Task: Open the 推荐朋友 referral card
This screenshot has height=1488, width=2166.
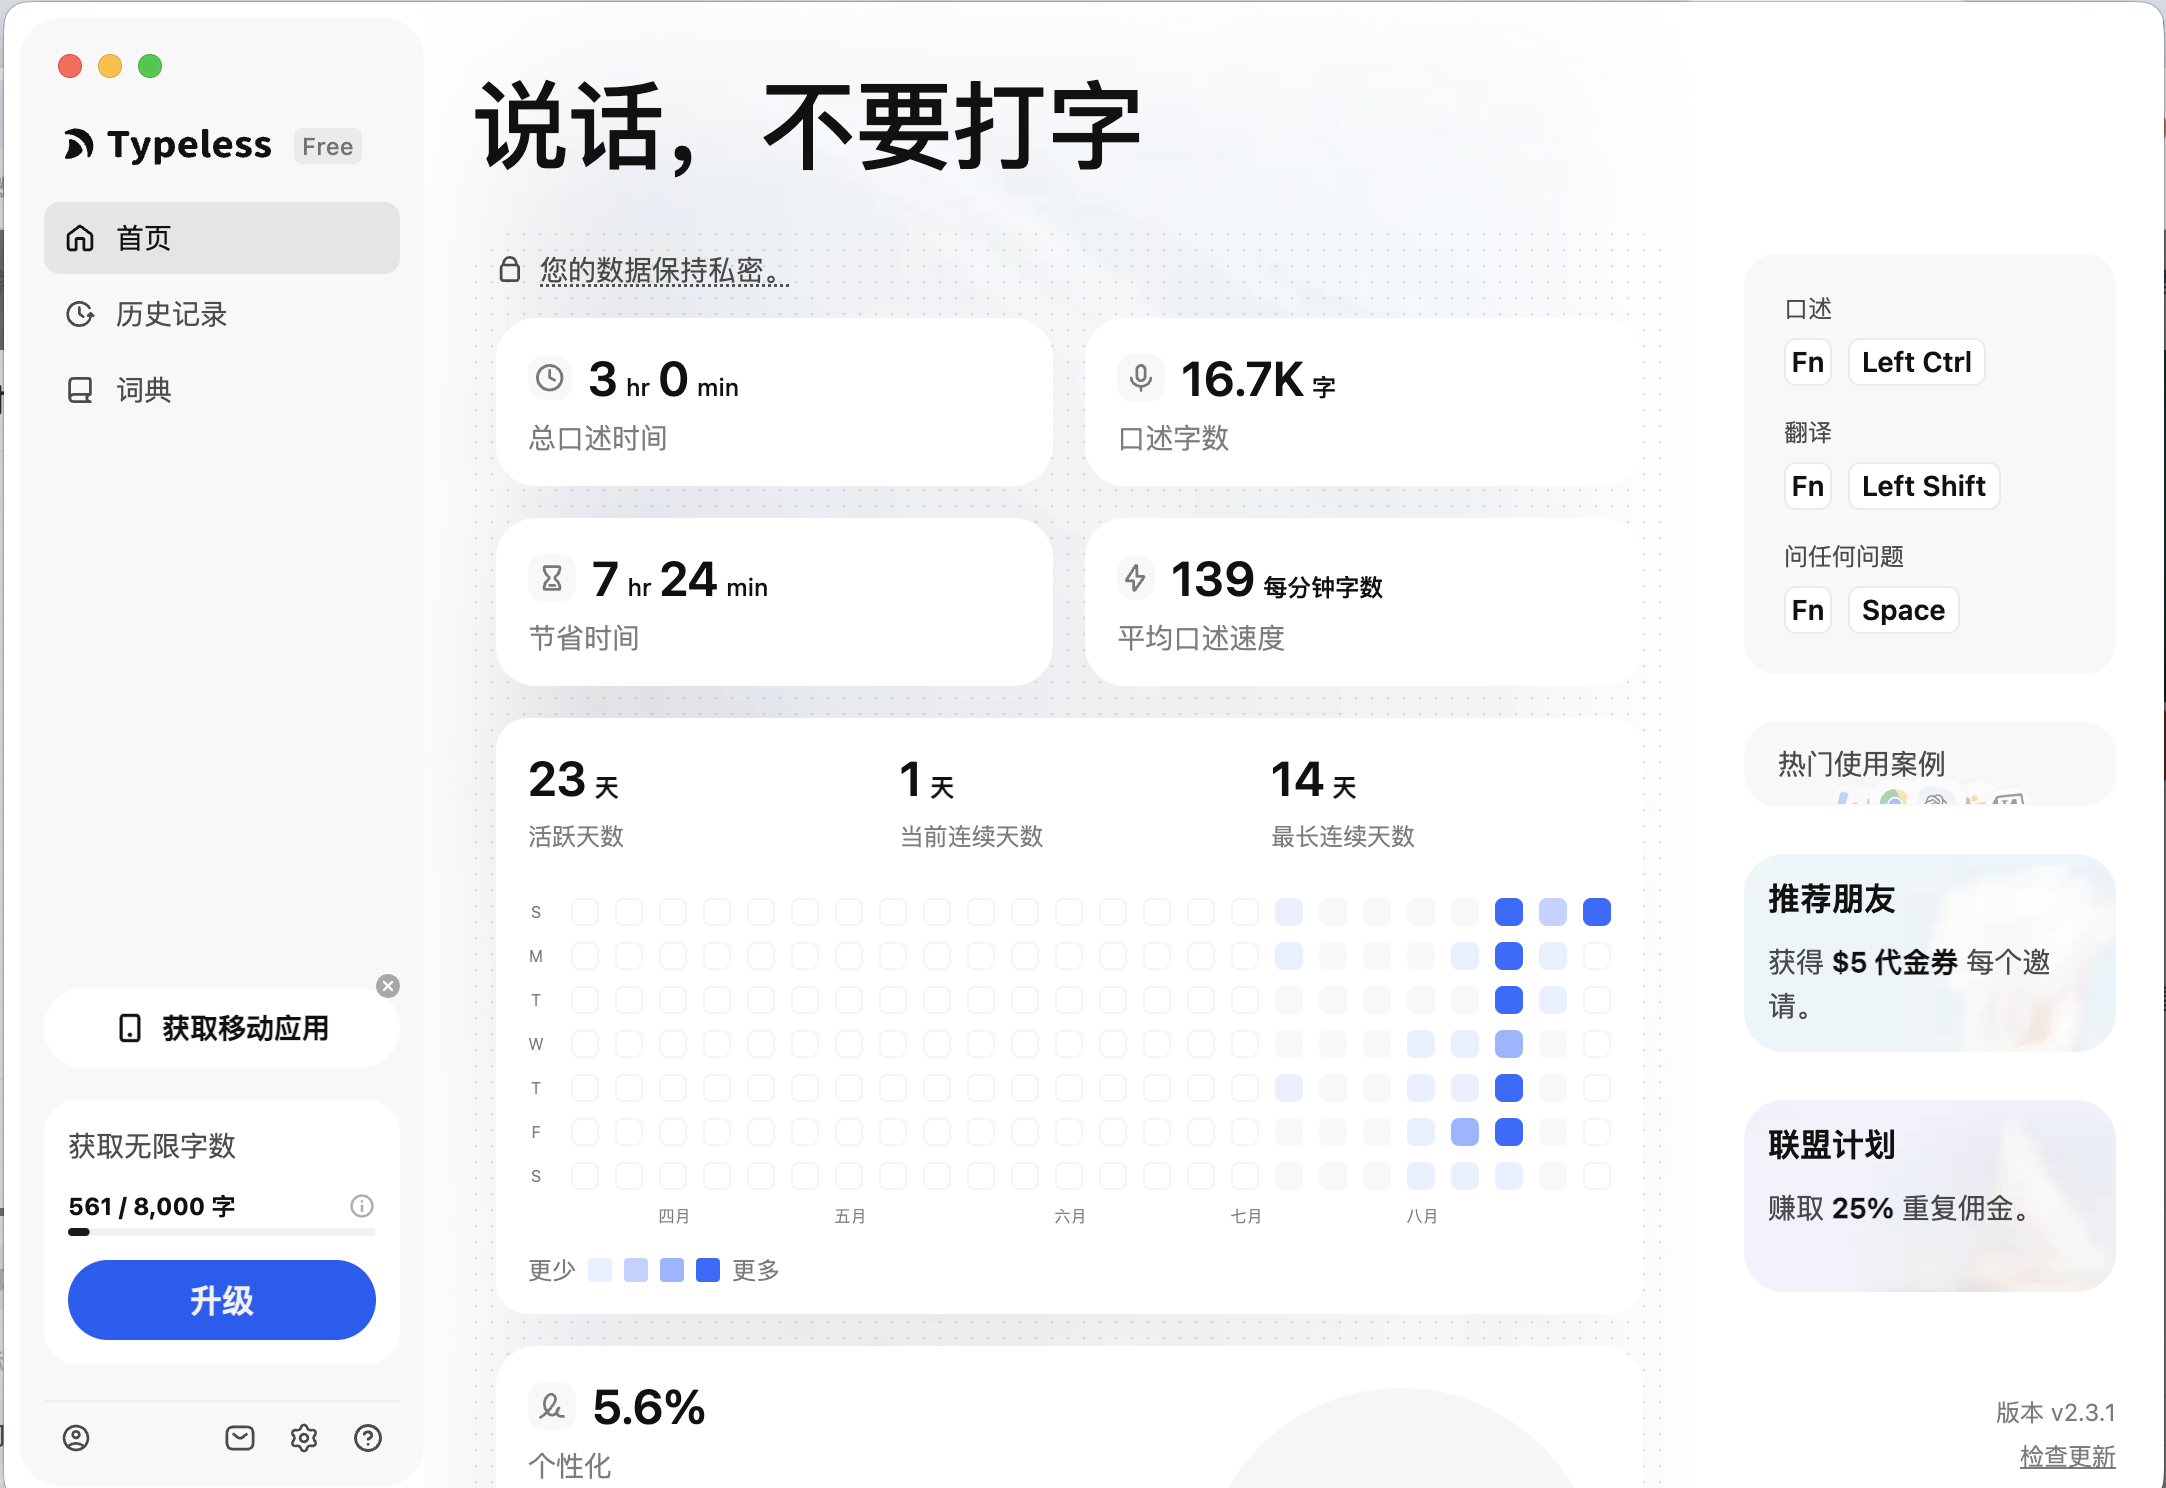Action: pyautogui.click(x=1930, y=952)
